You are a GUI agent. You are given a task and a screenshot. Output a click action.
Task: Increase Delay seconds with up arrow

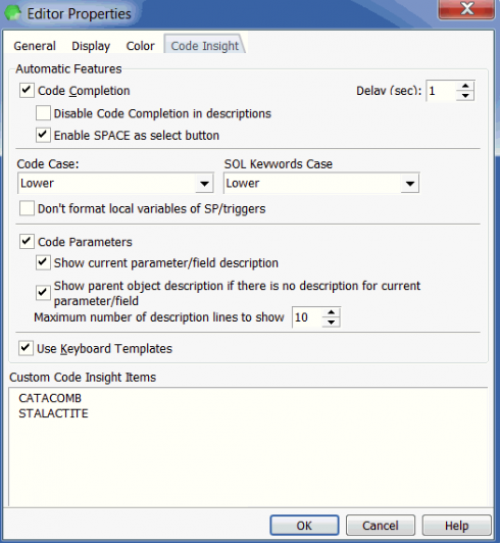[x=465, y=86]
